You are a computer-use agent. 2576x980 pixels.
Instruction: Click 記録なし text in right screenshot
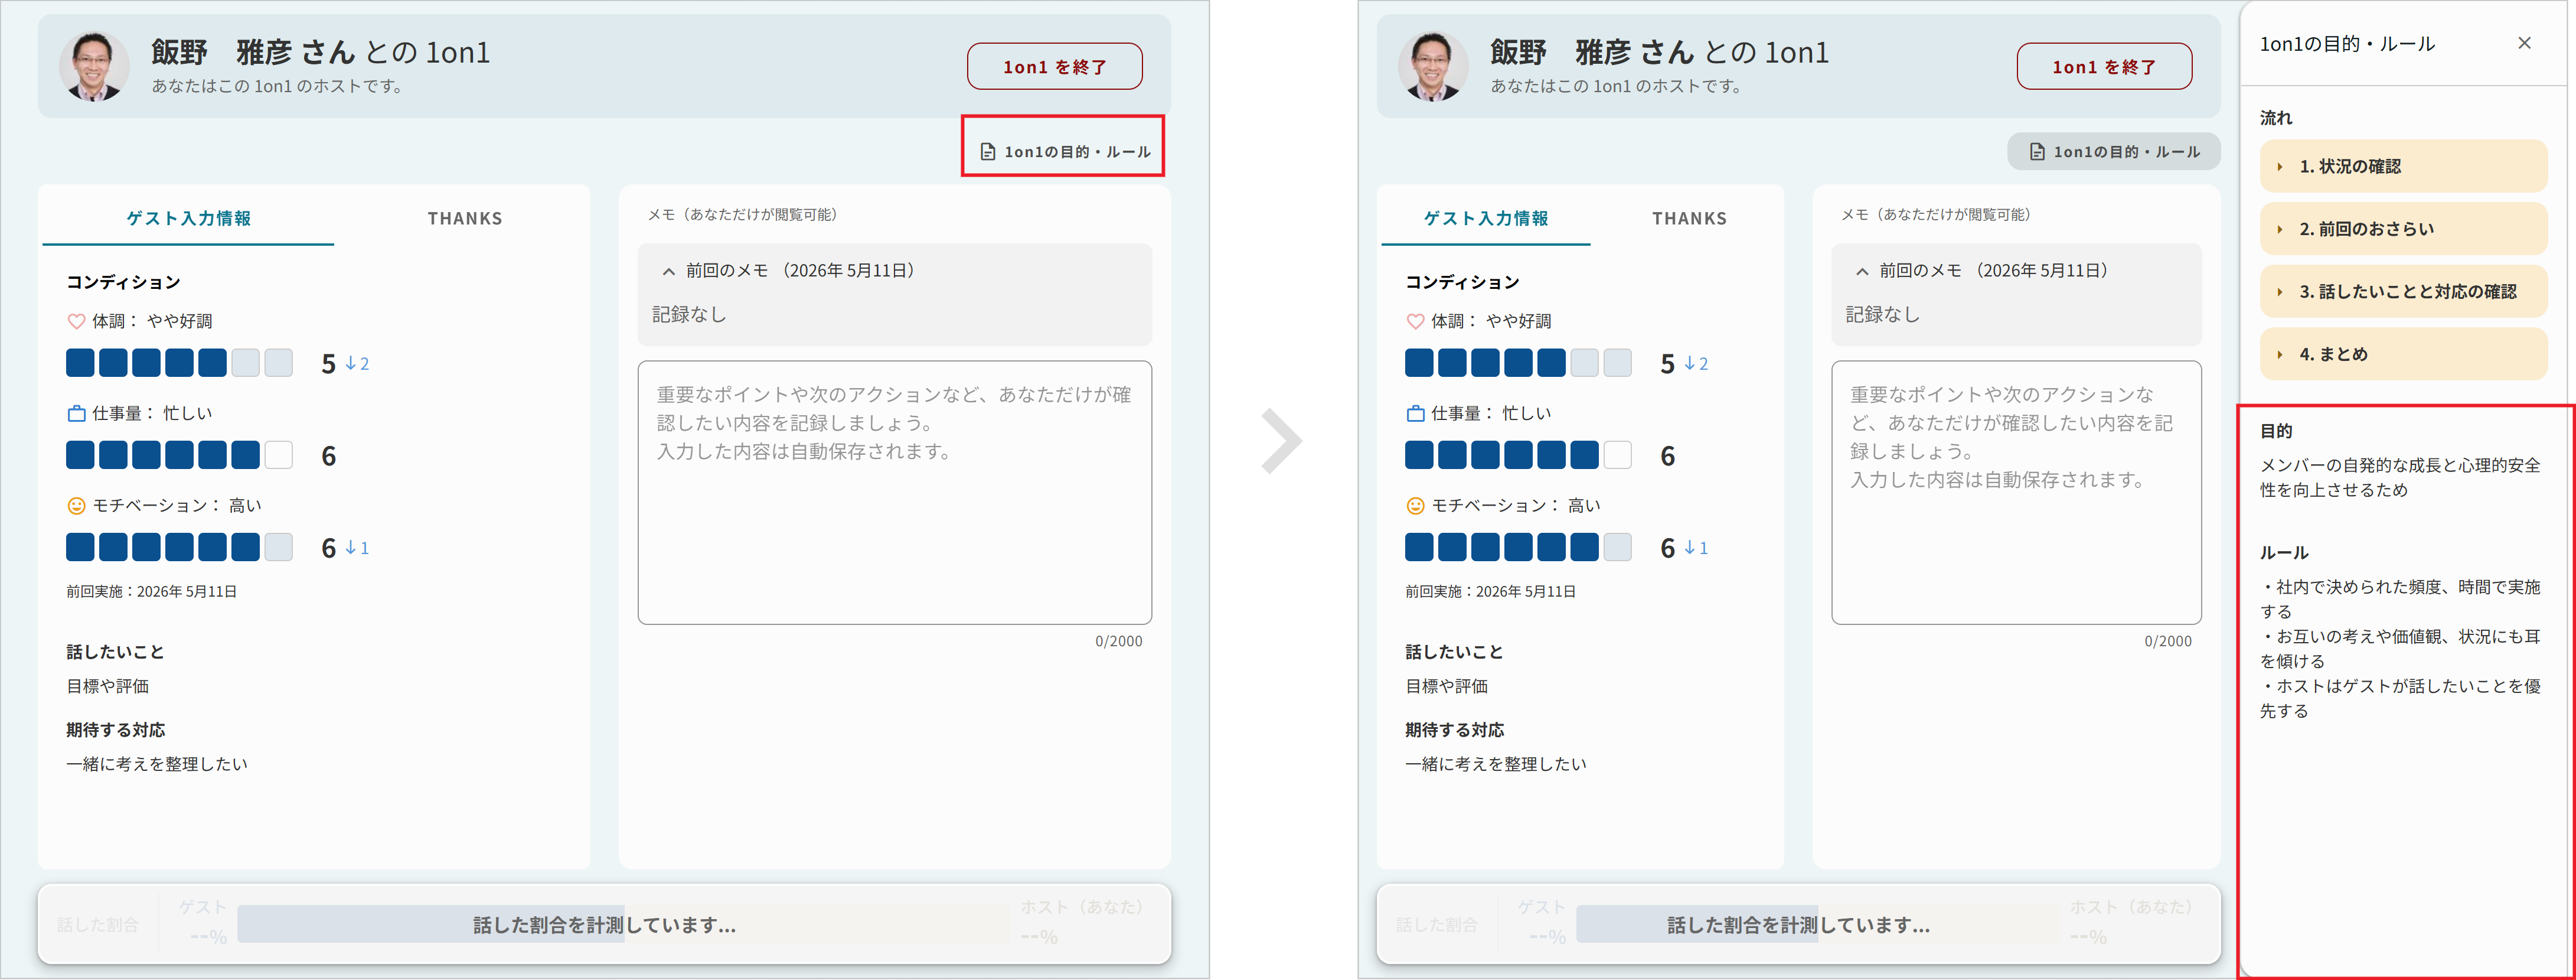click(1883, 314)
